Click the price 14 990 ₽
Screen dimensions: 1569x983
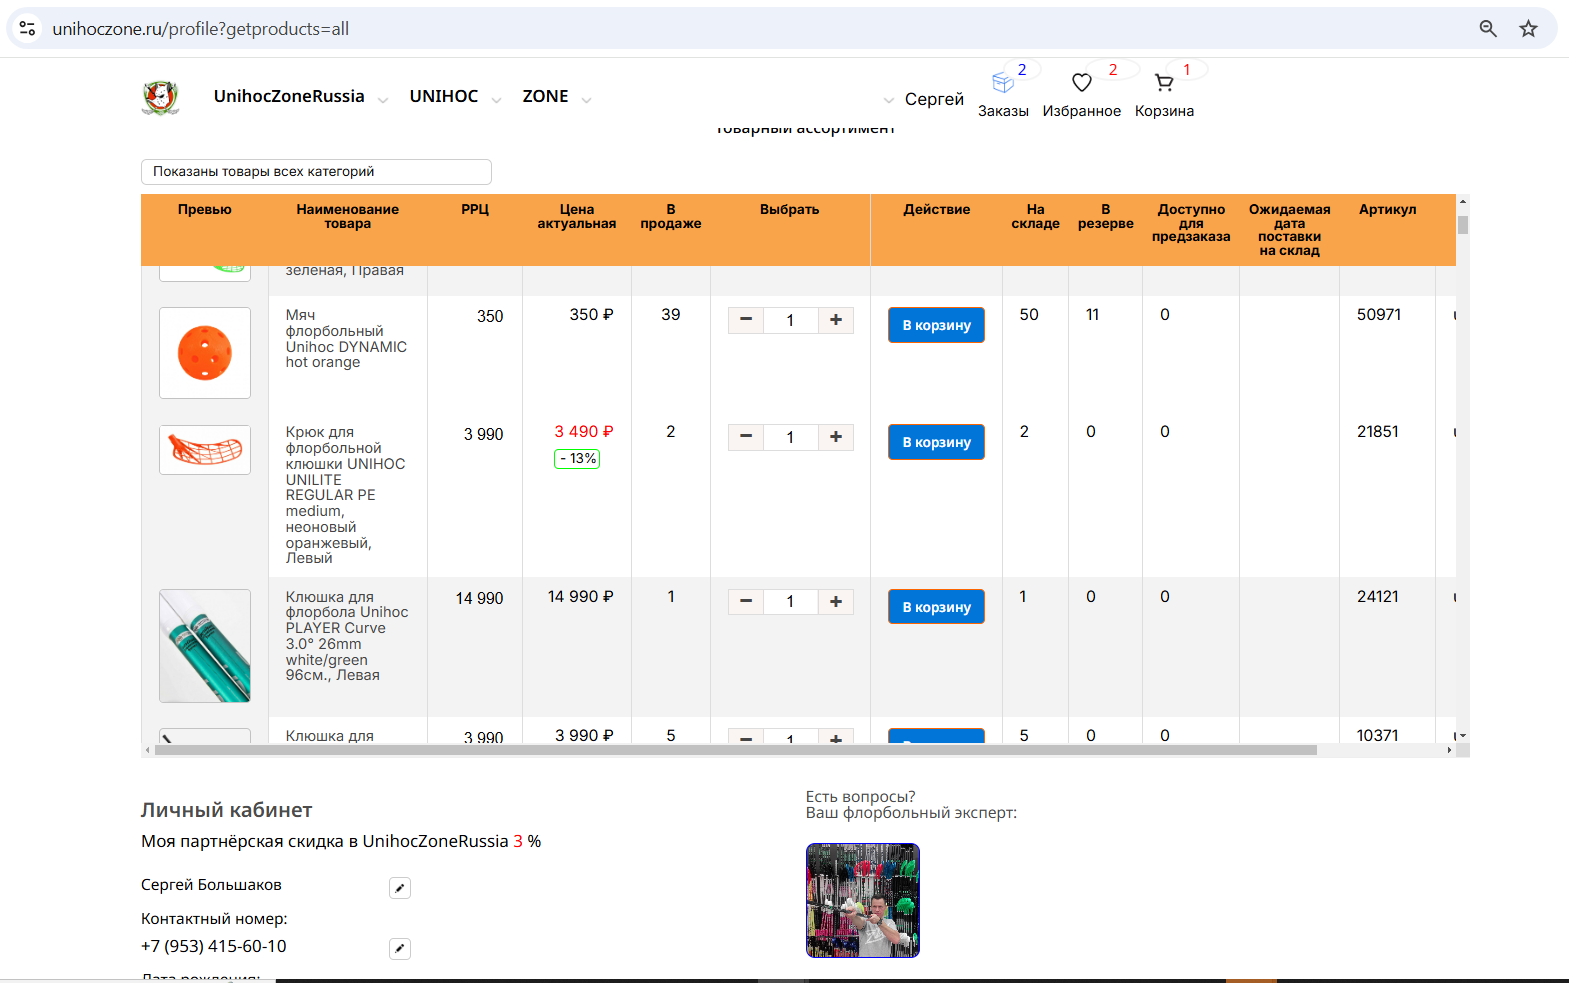(581, 596)
